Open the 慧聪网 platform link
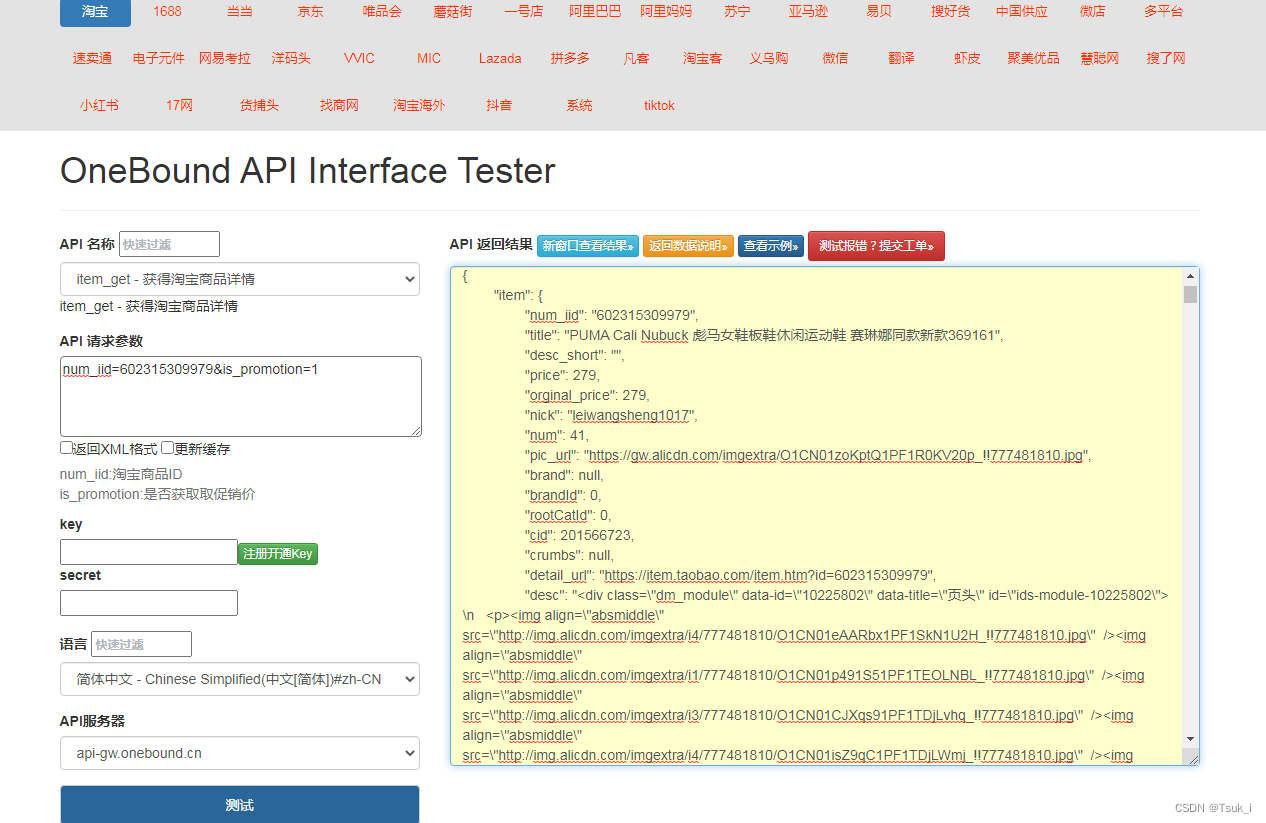 pos(1100,58)
